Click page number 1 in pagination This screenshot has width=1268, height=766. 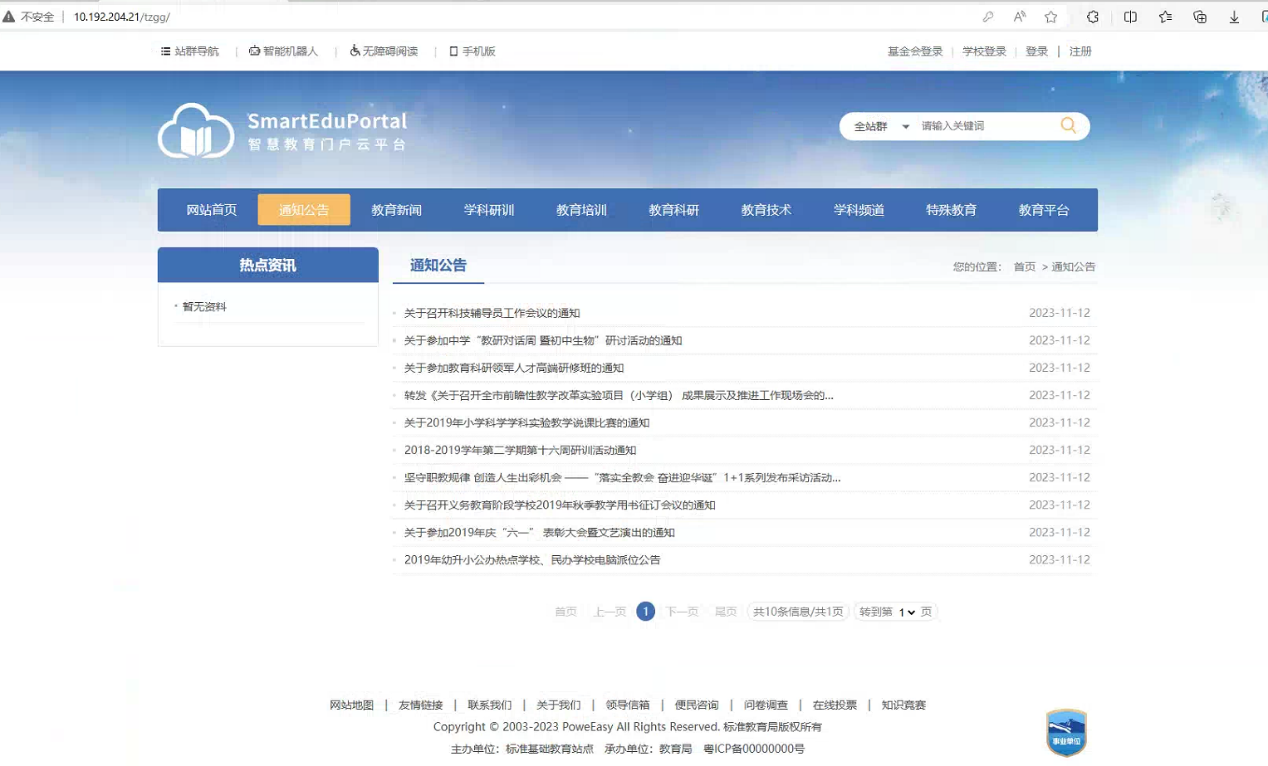646,612
